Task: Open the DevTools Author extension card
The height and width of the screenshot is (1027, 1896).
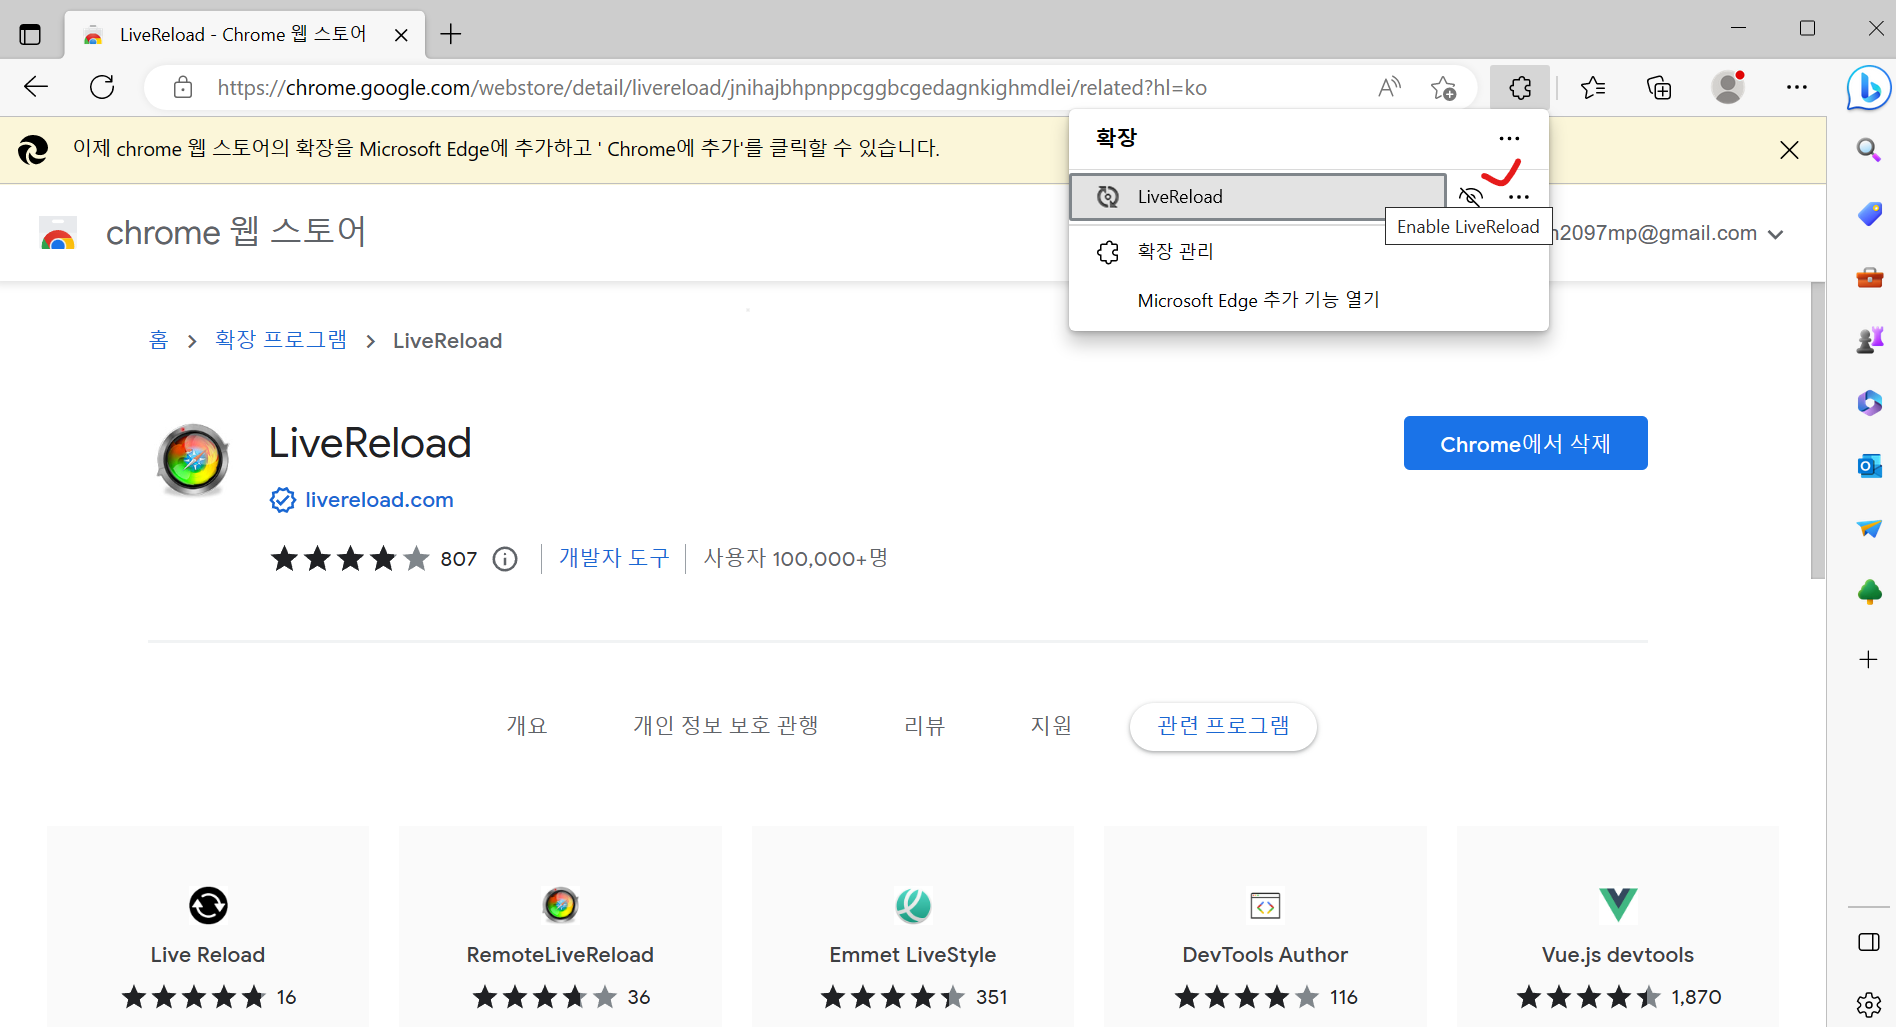Action: (1265, 926)
